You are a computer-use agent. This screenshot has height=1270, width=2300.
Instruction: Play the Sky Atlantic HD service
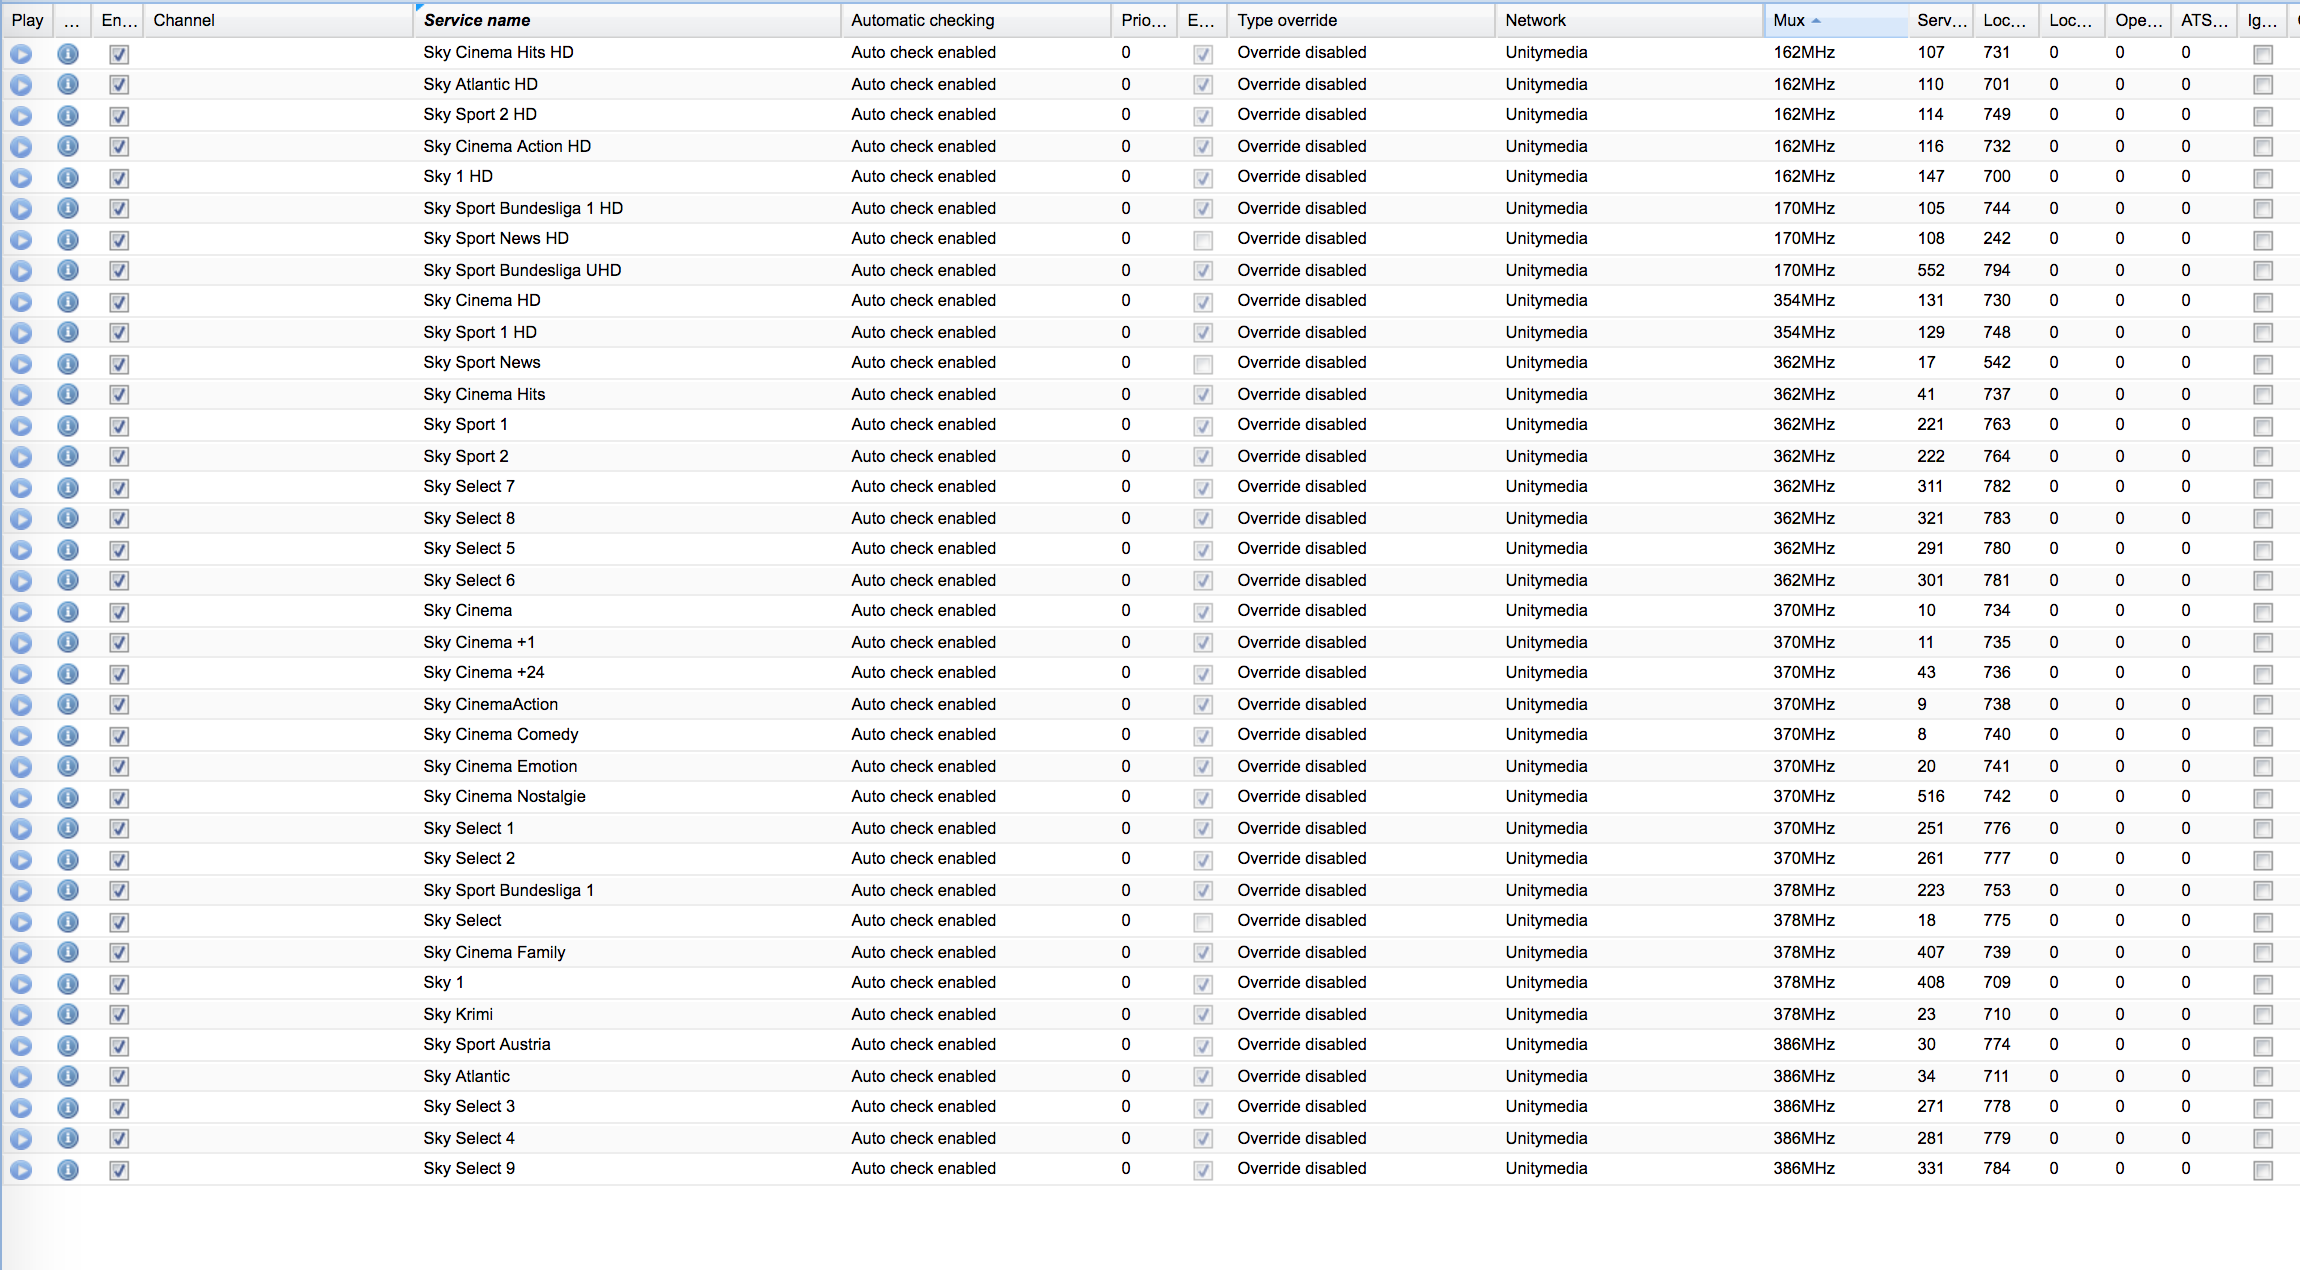click(21, 85)
